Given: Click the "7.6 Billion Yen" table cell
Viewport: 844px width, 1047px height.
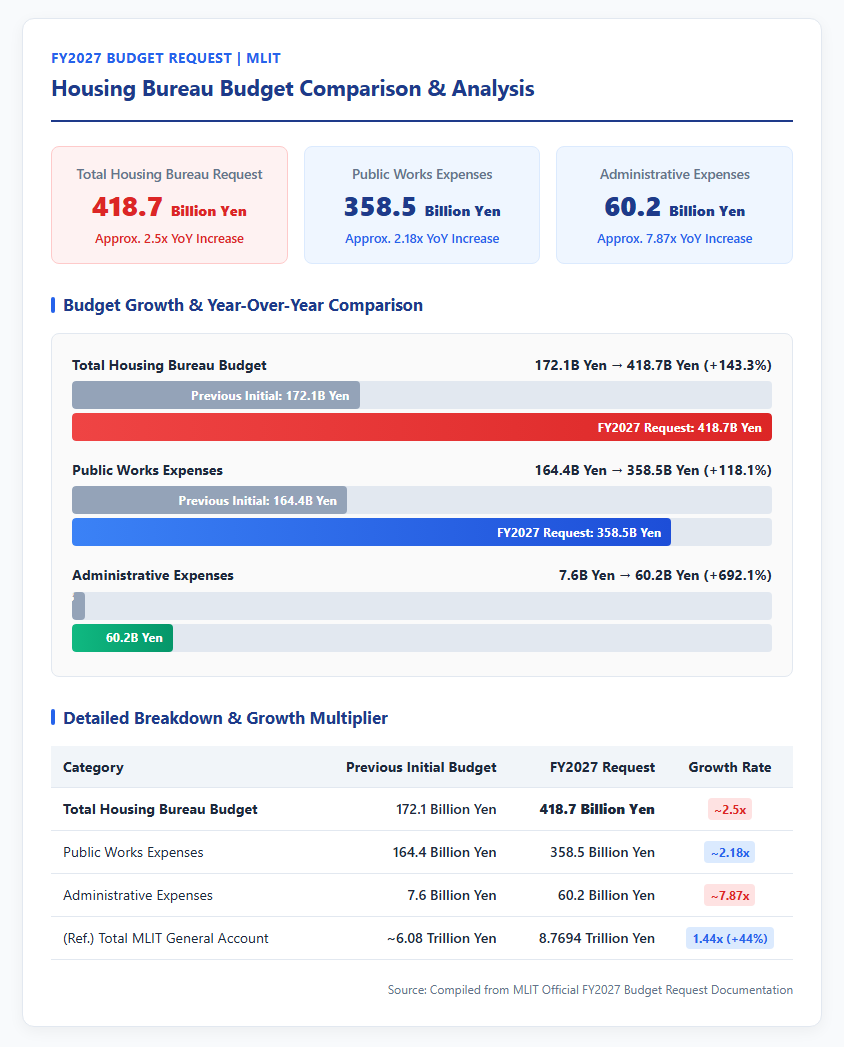Looking at the screenshot, I should pos(452,895).
